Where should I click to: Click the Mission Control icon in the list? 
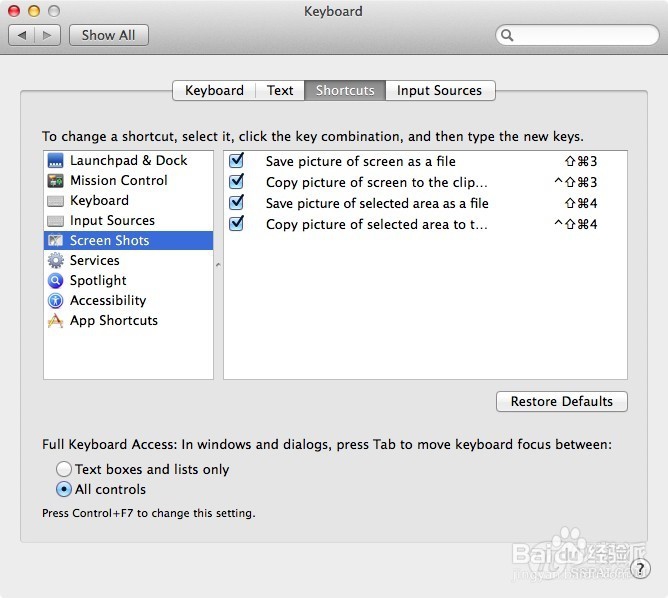pyautogui.click(x=55, y=181)
